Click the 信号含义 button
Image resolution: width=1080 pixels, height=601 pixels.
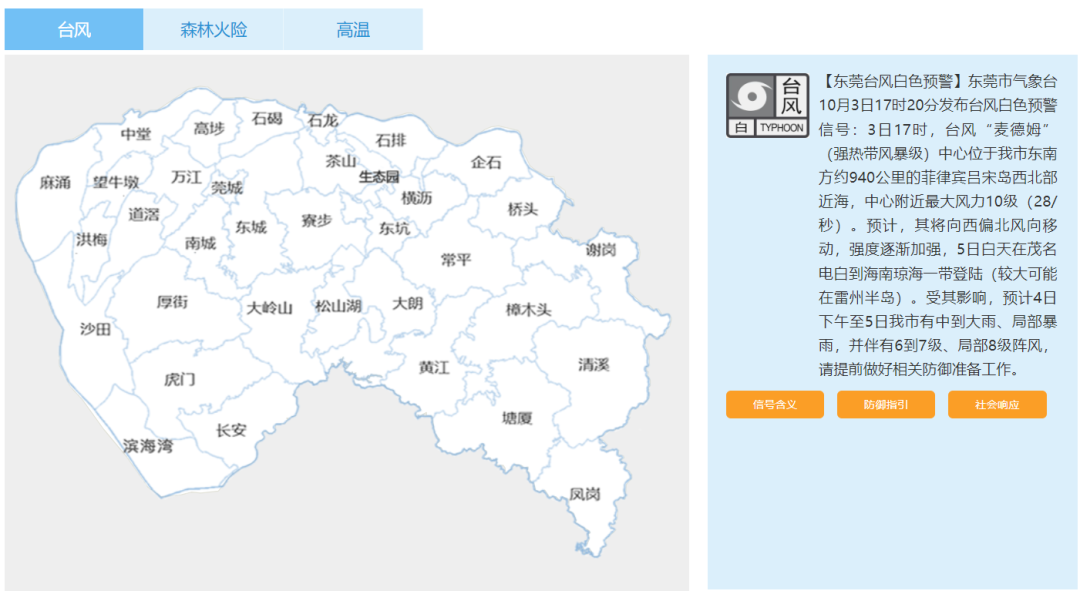pyautogui.click(x=775, y=405)
